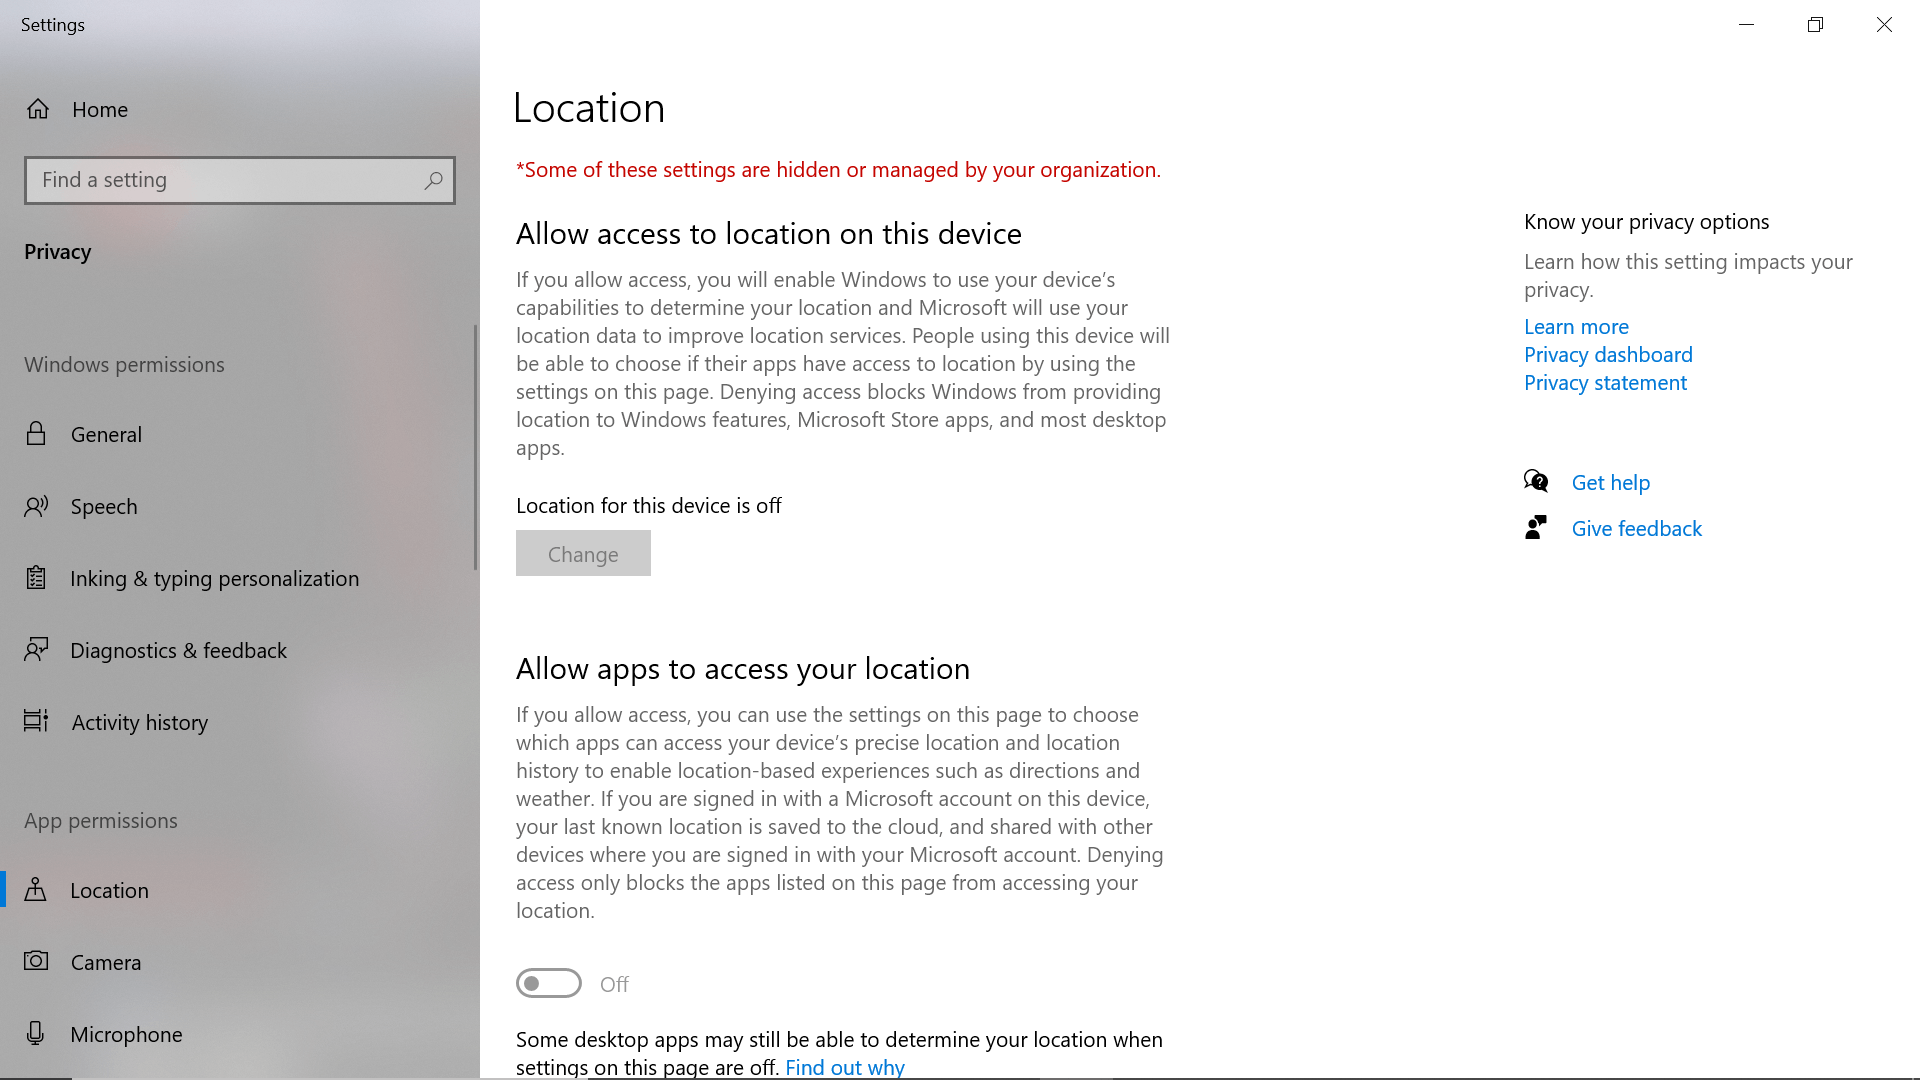Open the Location sidebar item

(109, 890)
